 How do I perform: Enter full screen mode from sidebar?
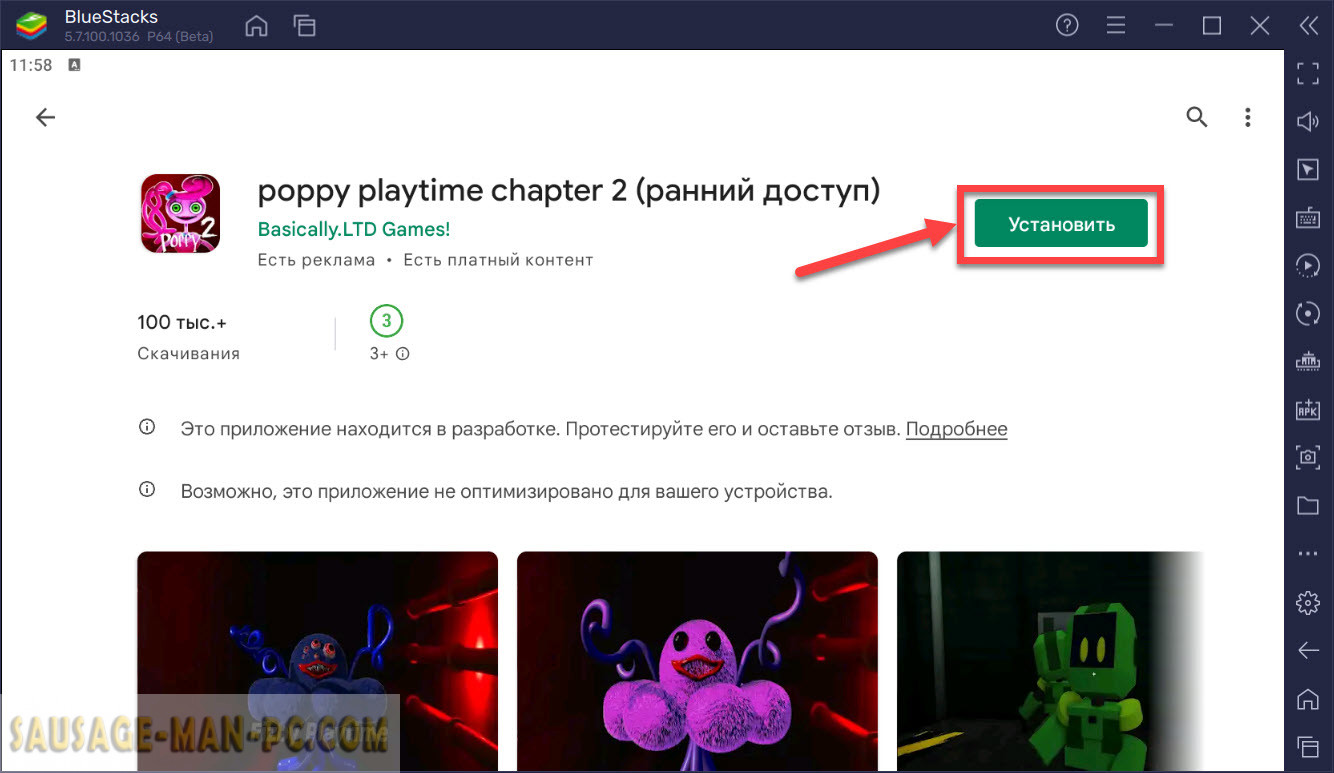1308,73
